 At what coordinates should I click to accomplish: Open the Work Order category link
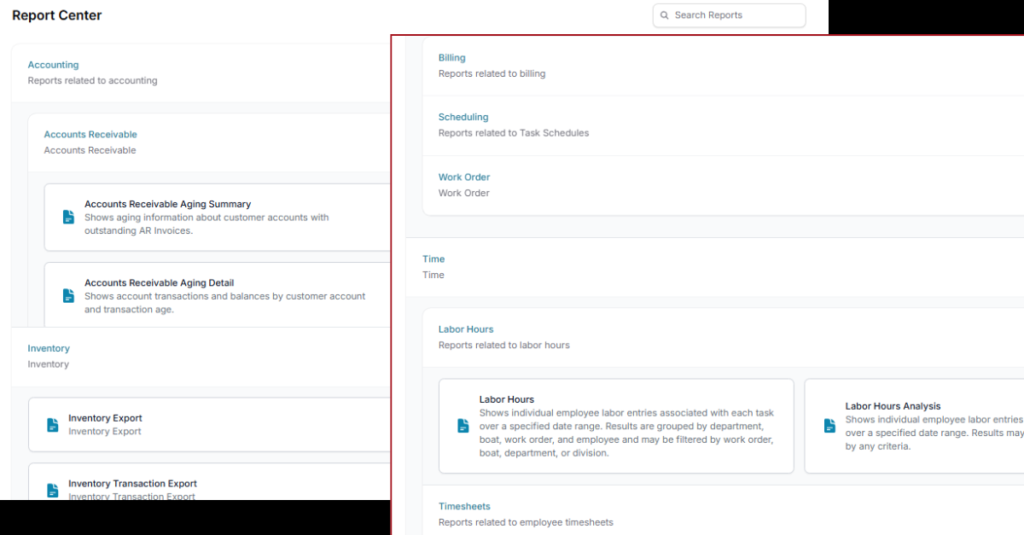click(464, 177)
